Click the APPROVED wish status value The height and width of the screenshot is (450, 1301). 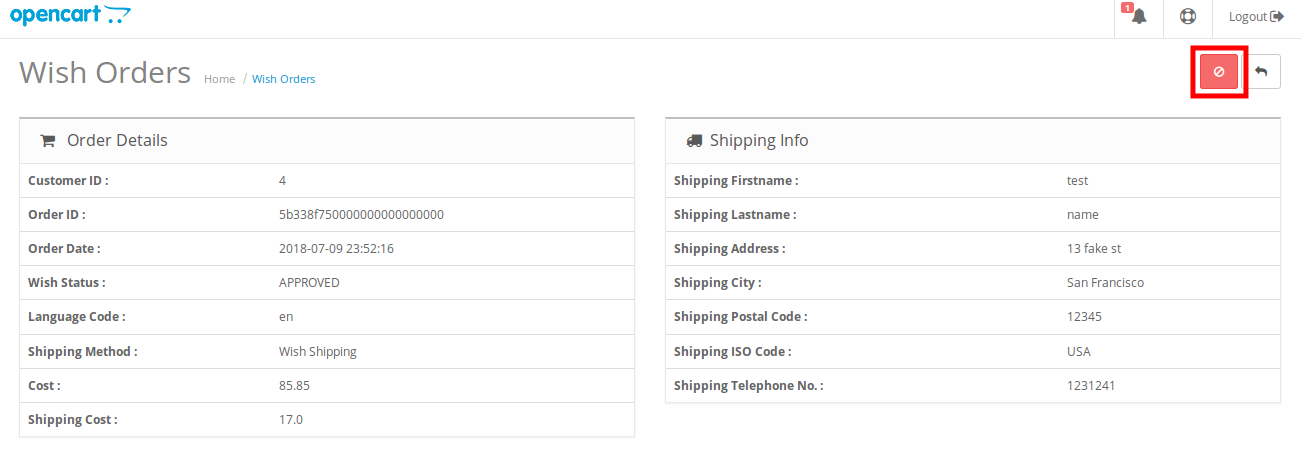click(309, 283)
